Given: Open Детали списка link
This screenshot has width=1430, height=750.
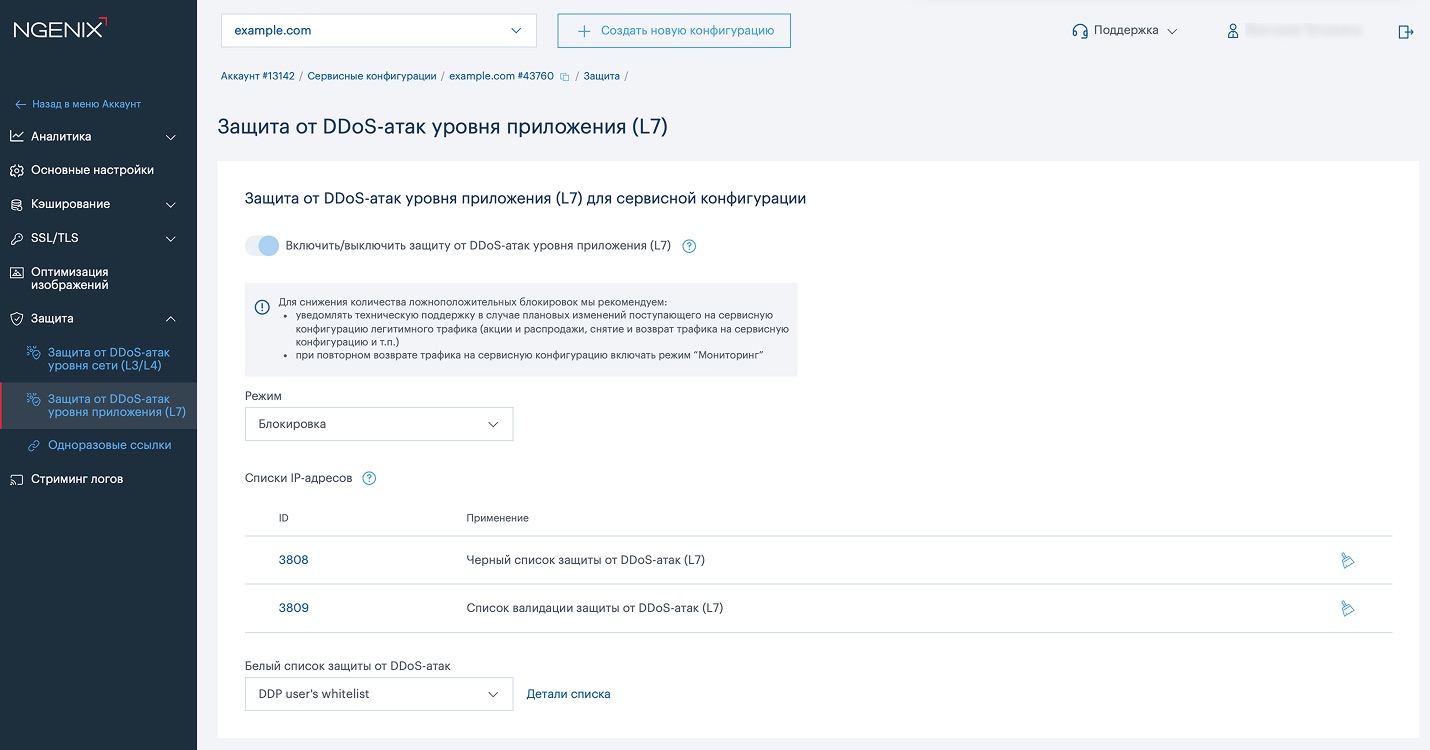Looking at the screenshot, I should pyautogui.click(x=568, y=694).
